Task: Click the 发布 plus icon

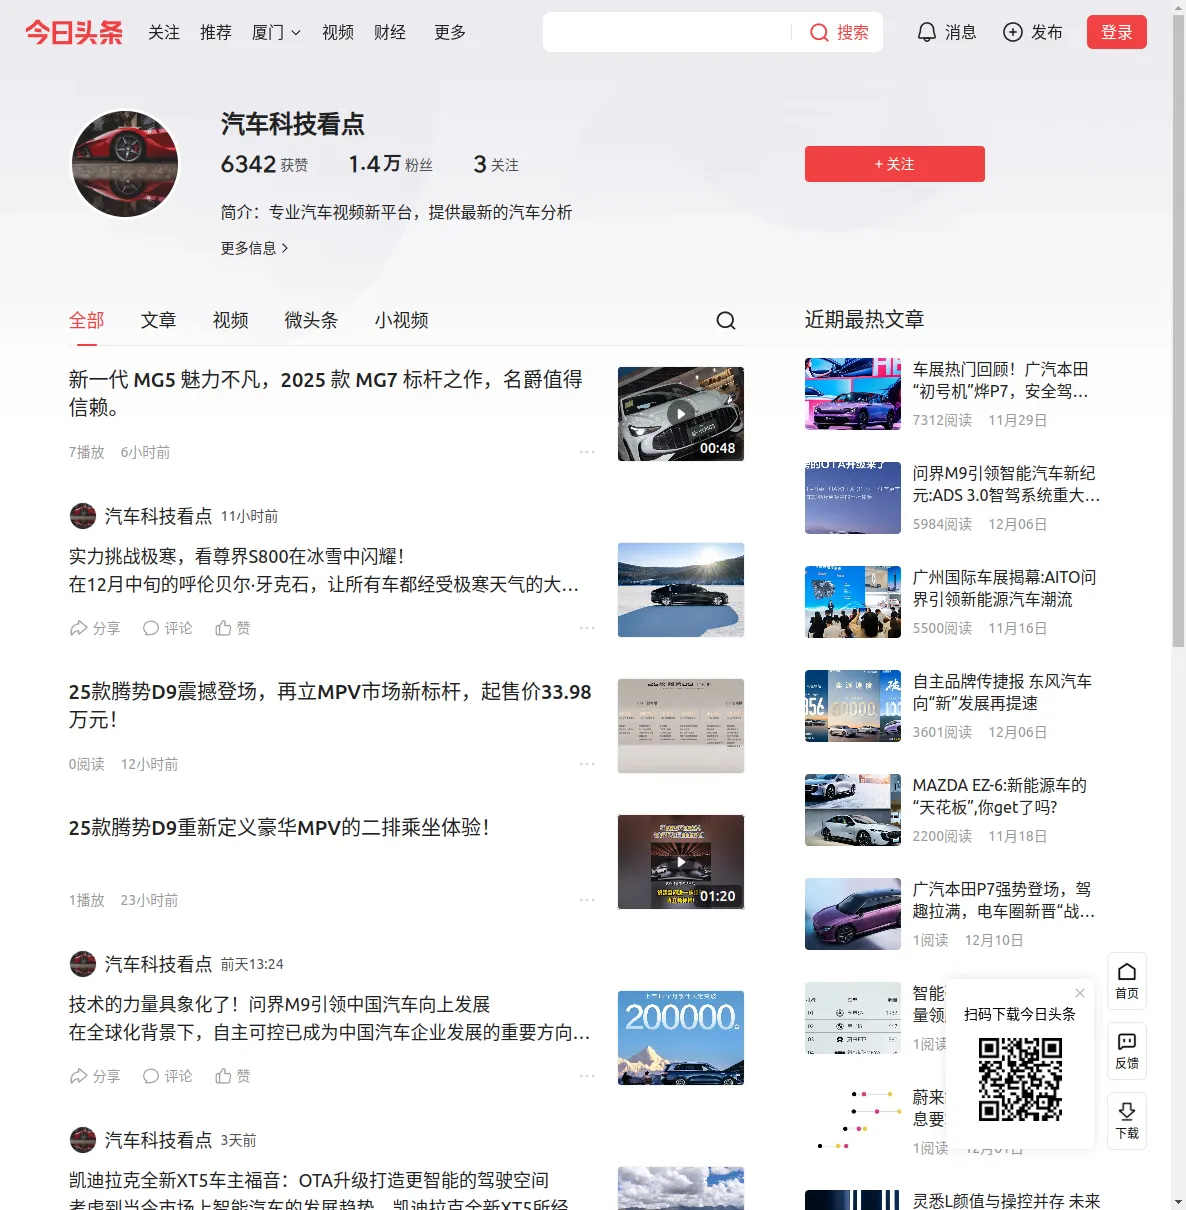Action: point(1013,32)
